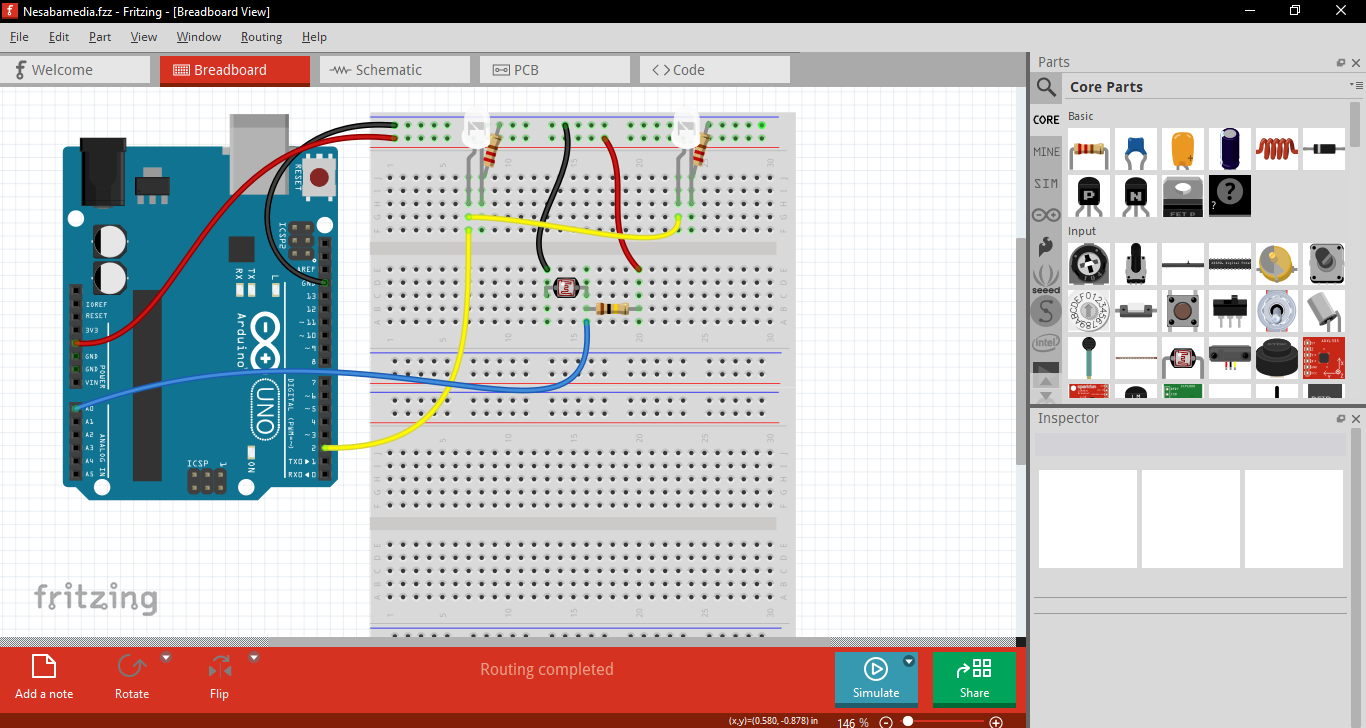
Task: Click the zoom in plus icon
Action: click(x=995, y=722)
